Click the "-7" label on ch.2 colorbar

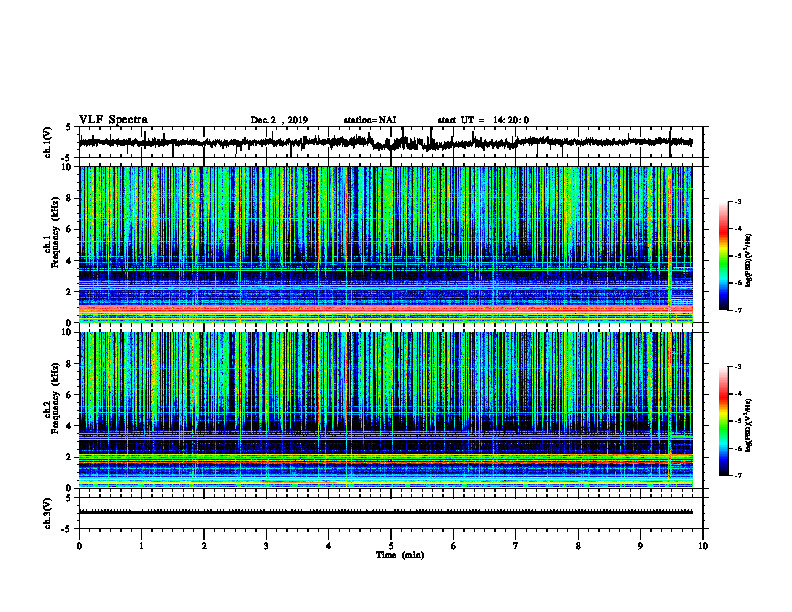click(x=737, y=476)
